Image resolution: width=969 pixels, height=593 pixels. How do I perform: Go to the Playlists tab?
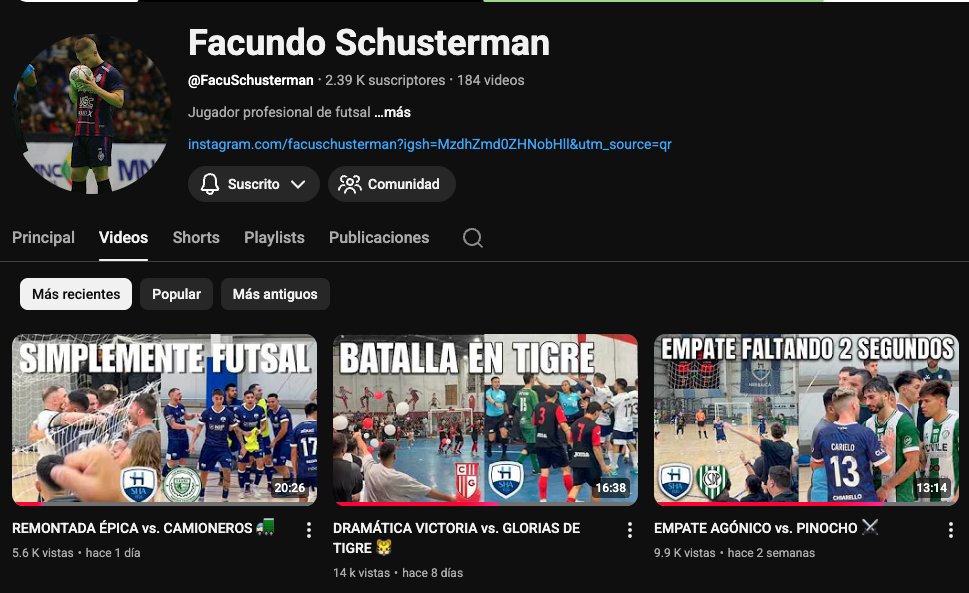pos(274,238)
